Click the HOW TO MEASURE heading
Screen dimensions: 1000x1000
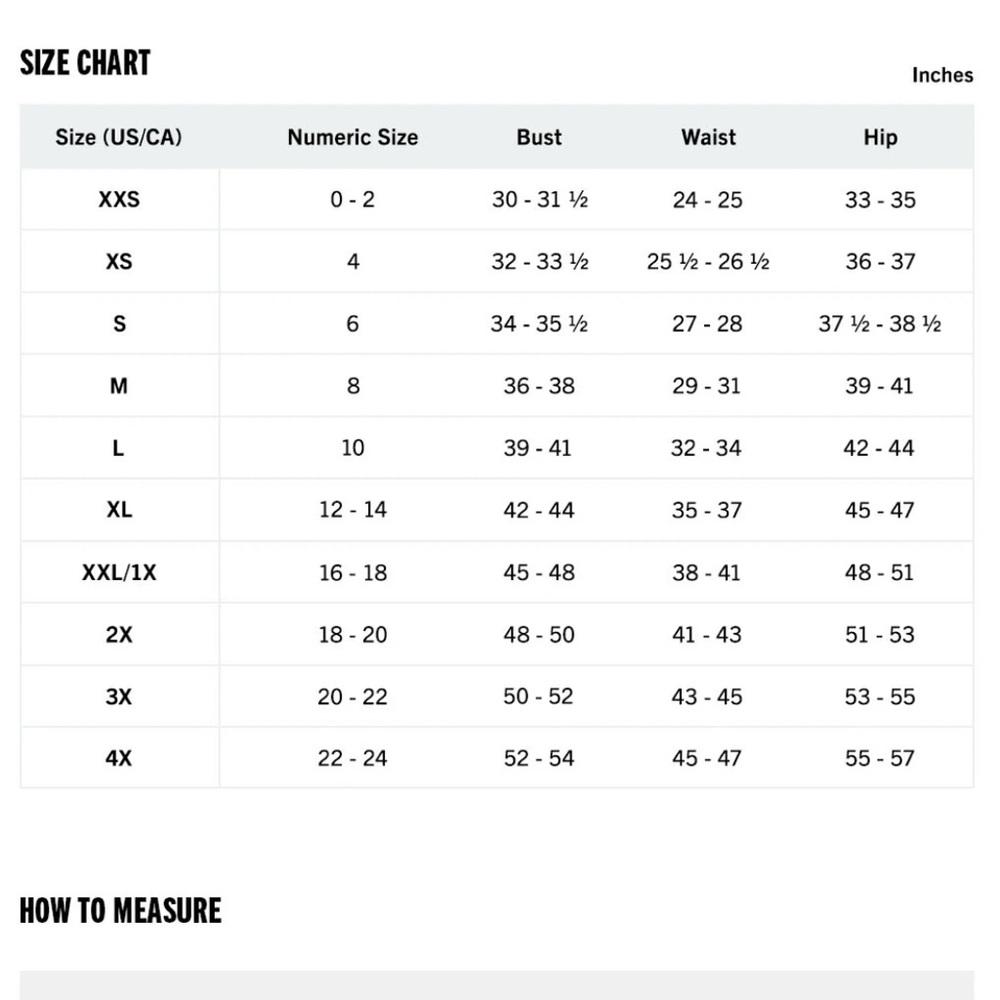(x=120, y=911)
